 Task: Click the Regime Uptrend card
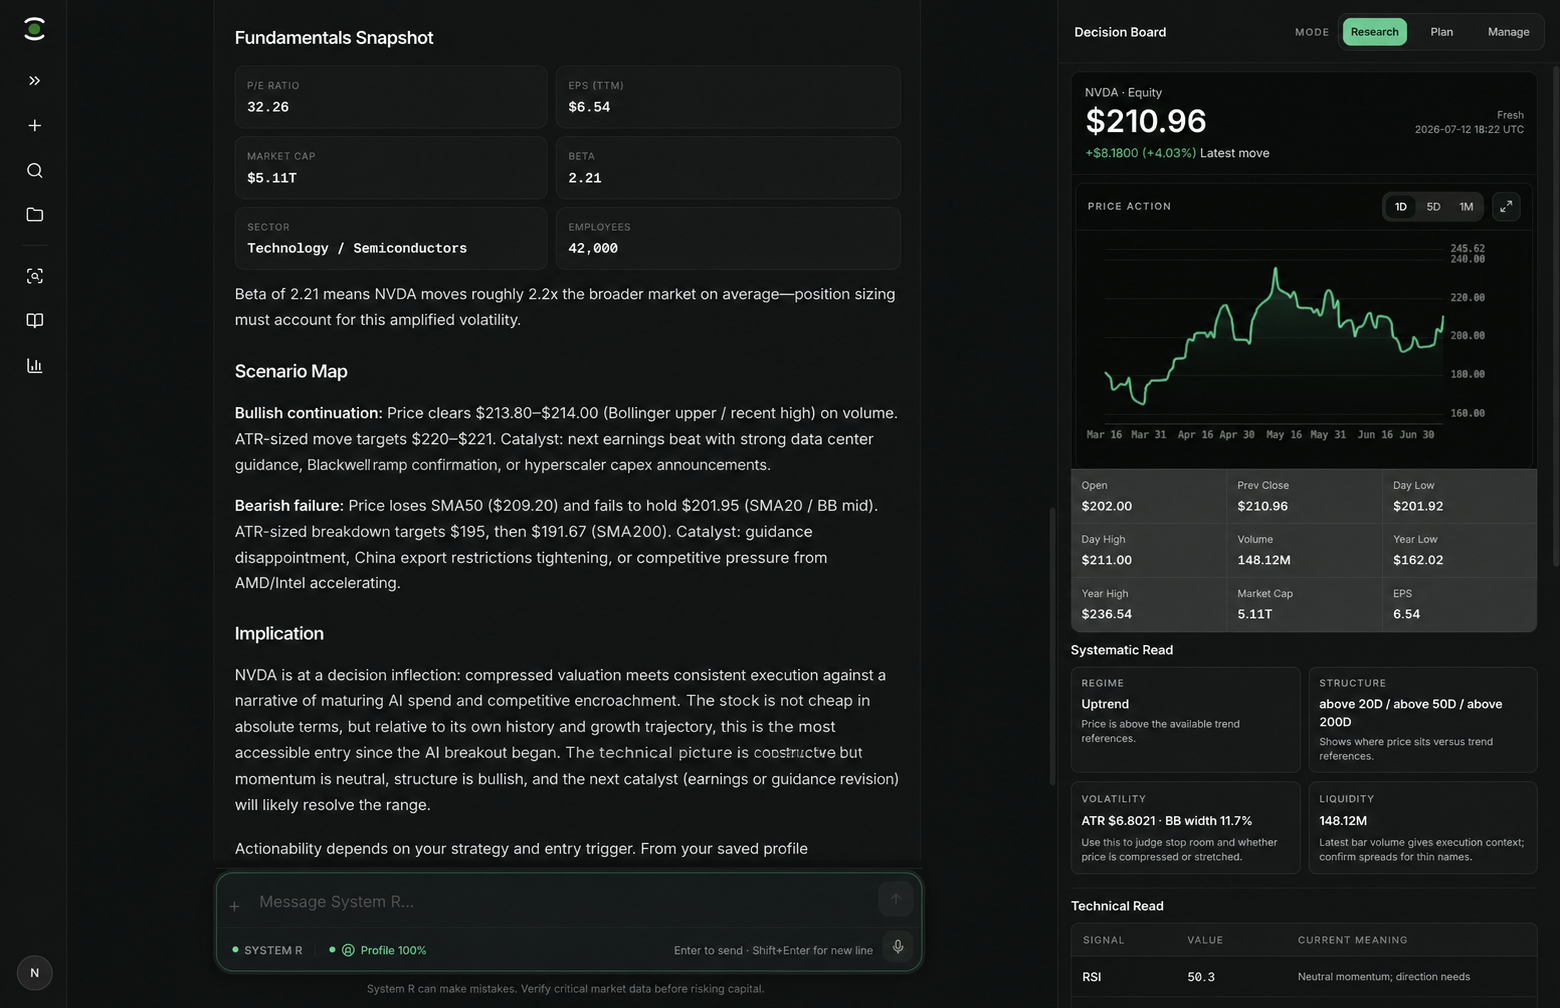tap(1185, 720)
